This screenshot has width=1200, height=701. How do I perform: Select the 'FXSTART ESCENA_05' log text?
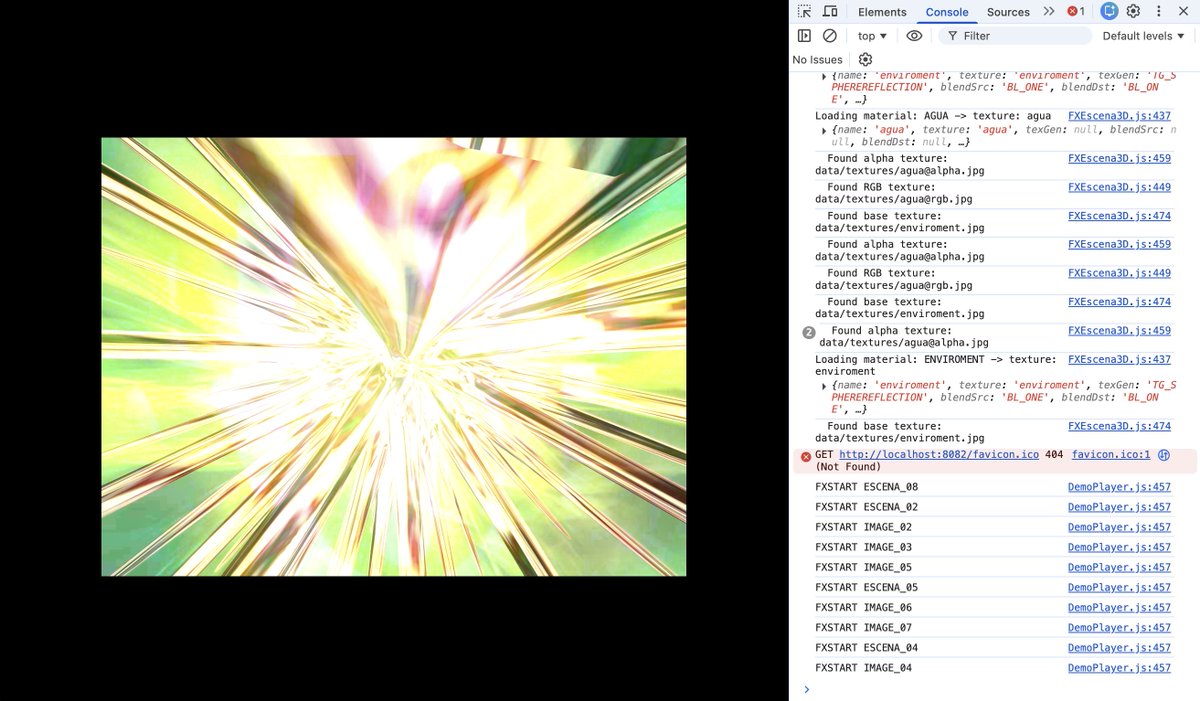pos(866,587)
